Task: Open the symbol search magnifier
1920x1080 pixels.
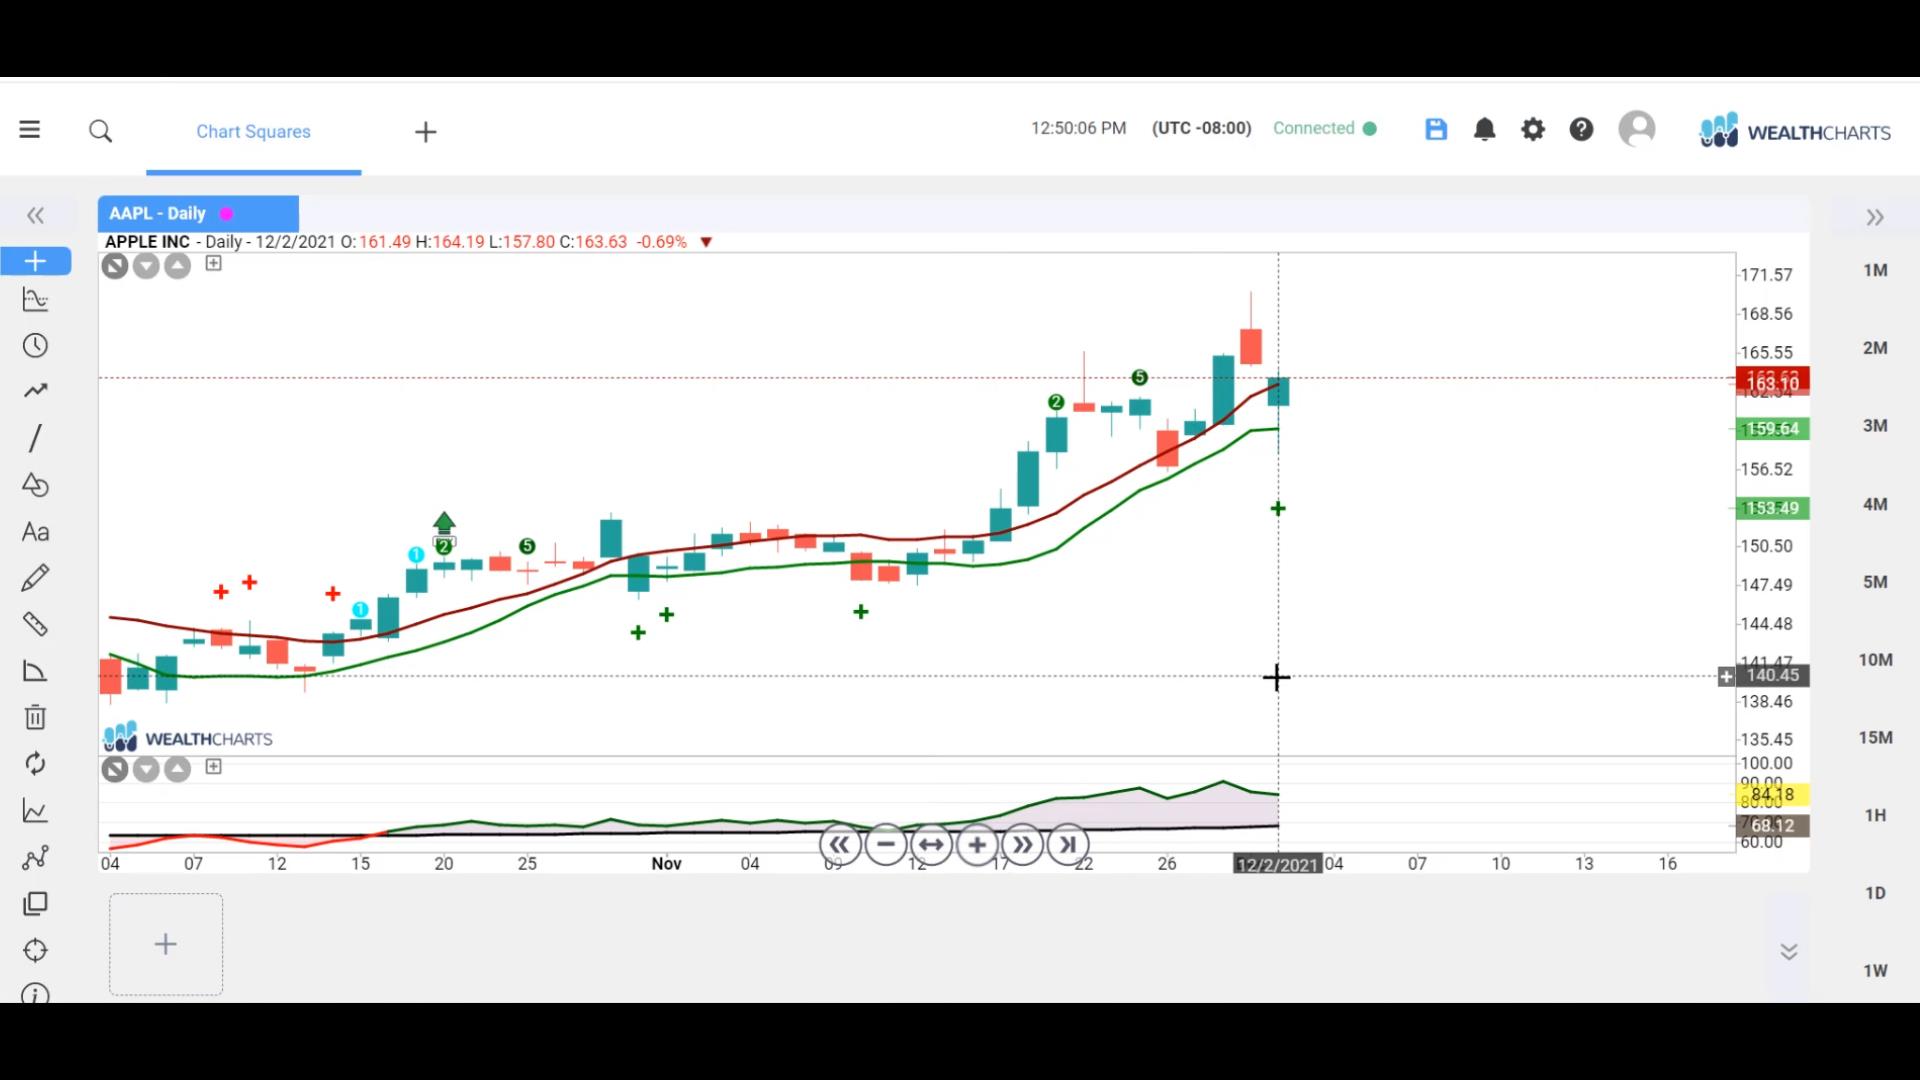Action: pyautogui.click(x=100, y=131)
